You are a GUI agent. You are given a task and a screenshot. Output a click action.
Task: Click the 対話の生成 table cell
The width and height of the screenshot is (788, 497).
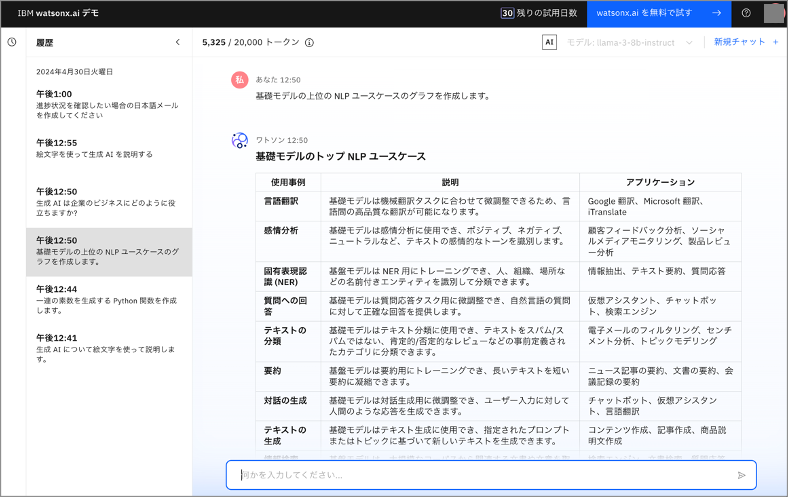288,406
